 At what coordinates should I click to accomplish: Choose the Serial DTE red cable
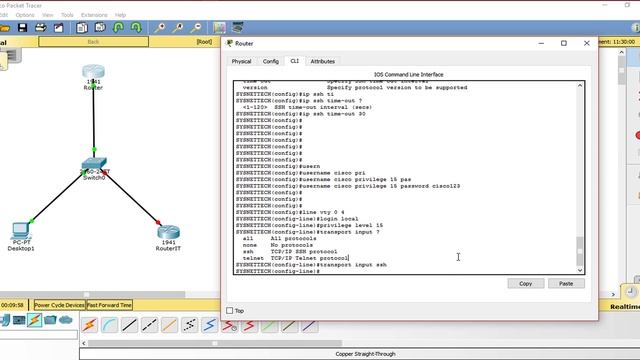point(250,325)
